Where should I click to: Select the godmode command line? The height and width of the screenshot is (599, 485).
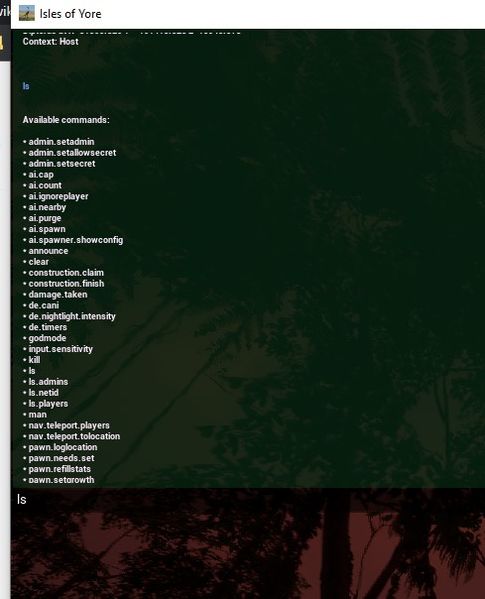point(47,338)
